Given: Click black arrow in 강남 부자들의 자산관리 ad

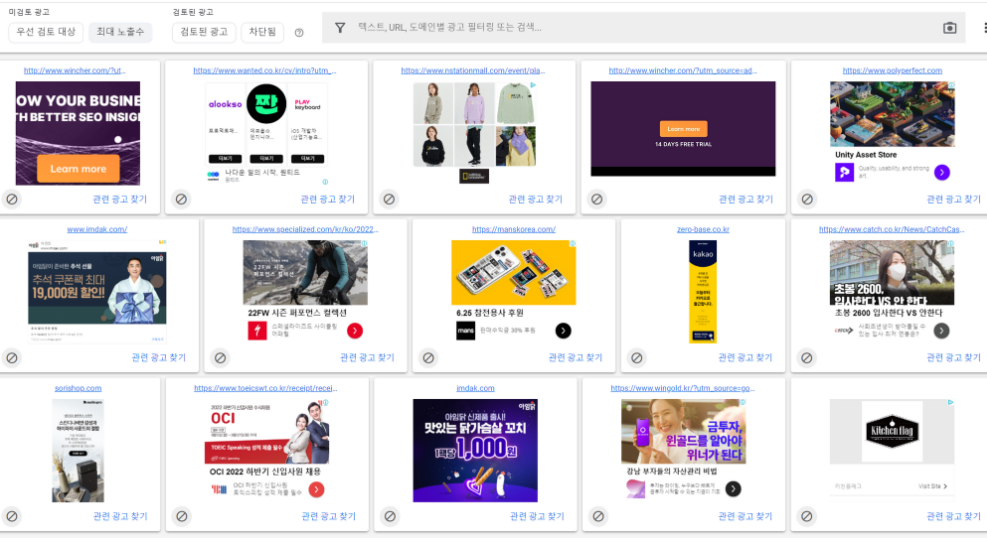Looking at the screenshot, I should coord(733,489).
